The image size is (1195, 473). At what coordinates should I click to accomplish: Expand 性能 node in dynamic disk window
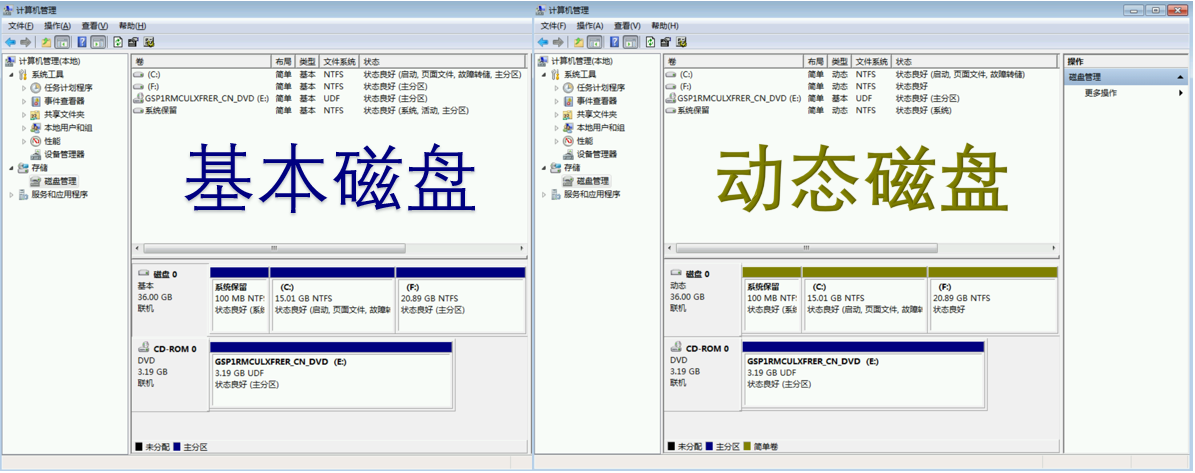556,141
